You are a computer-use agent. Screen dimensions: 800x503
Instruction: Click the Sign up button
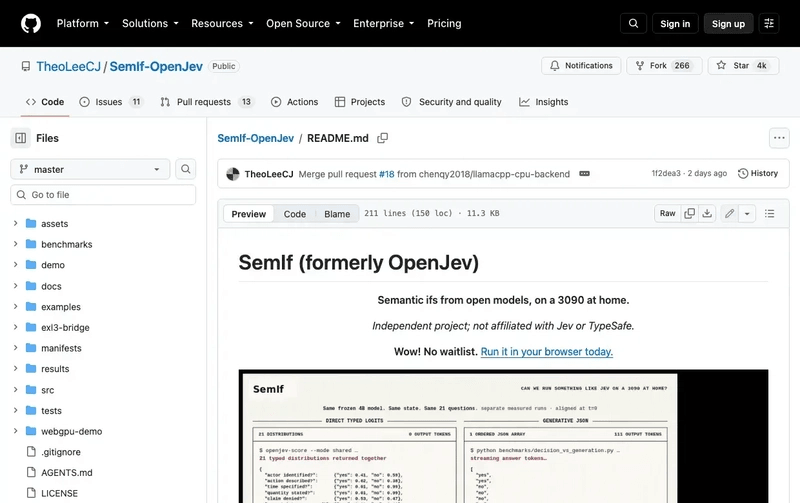[x=728, y=23]
